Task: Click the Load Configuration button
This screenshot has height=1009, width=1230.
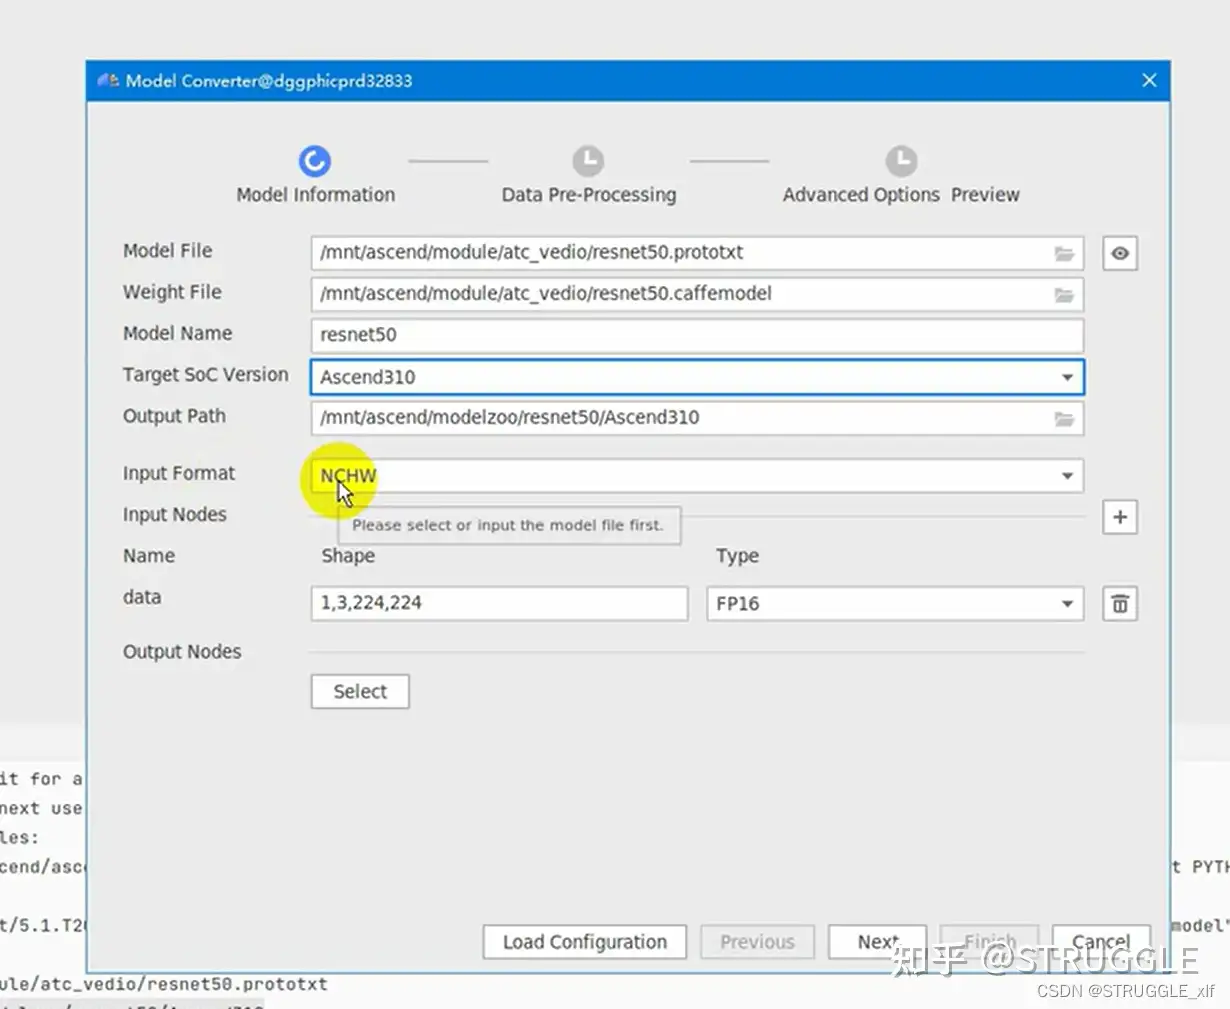Action: coord(585,942)
